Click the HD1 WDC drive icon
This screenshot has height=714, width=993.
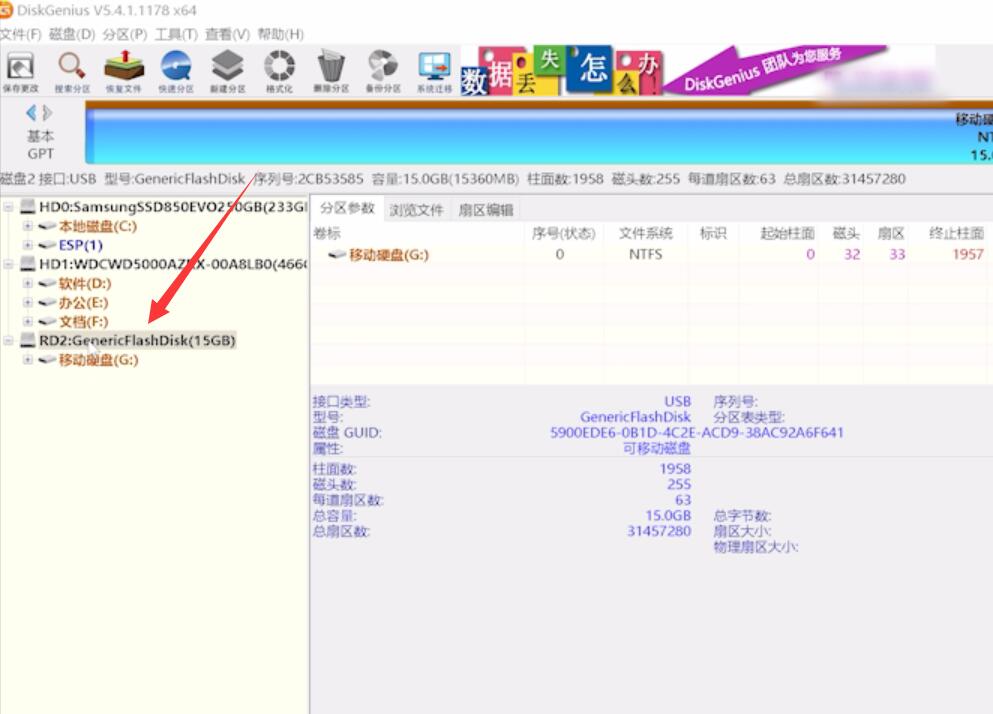(x=28, y=264)
